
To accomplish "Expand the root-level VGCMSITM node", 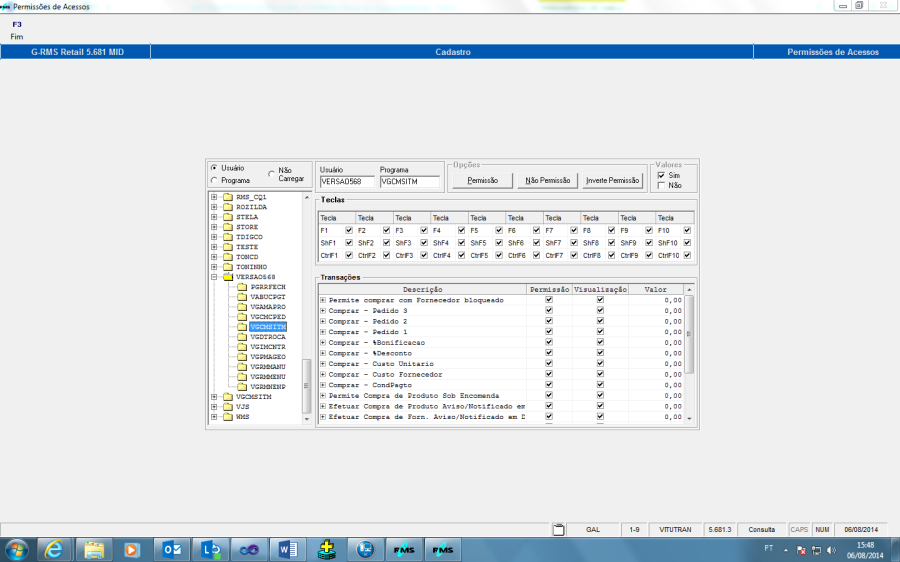I will pos(214,397).
